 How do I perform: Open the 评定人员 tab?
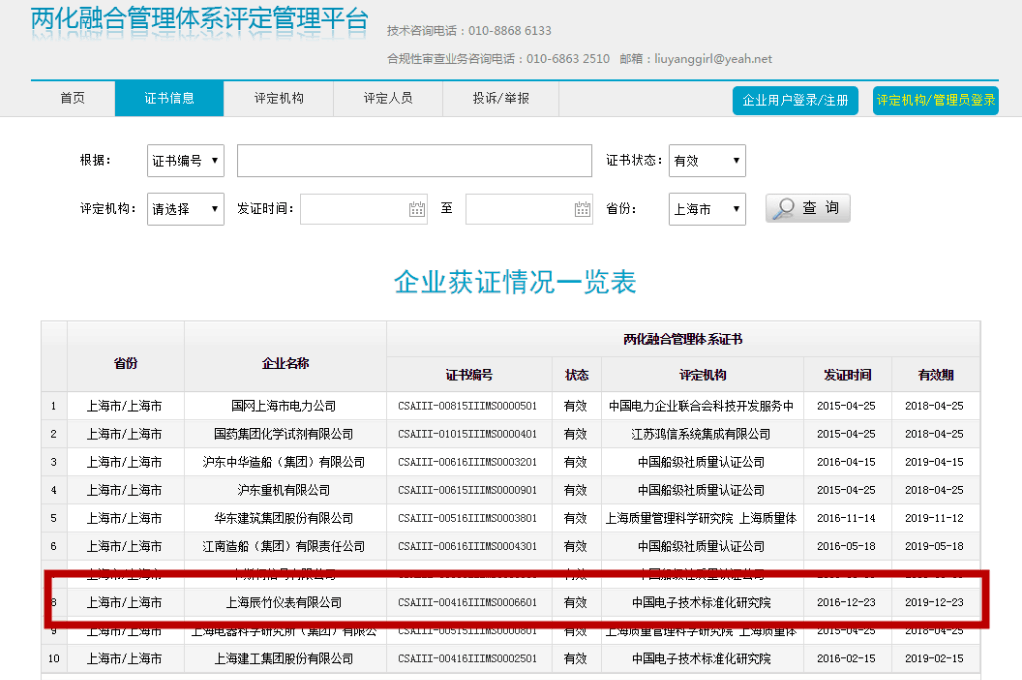[388, 99]
